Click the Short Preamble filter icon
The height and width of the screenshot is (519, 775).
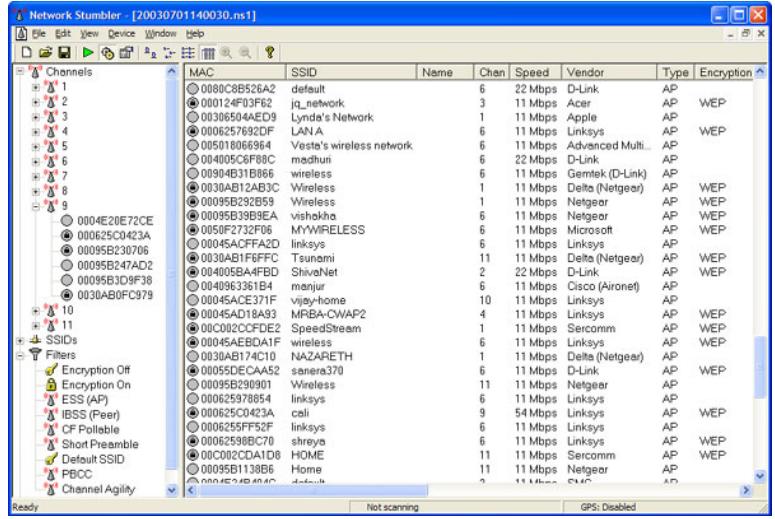coord(51,444)
